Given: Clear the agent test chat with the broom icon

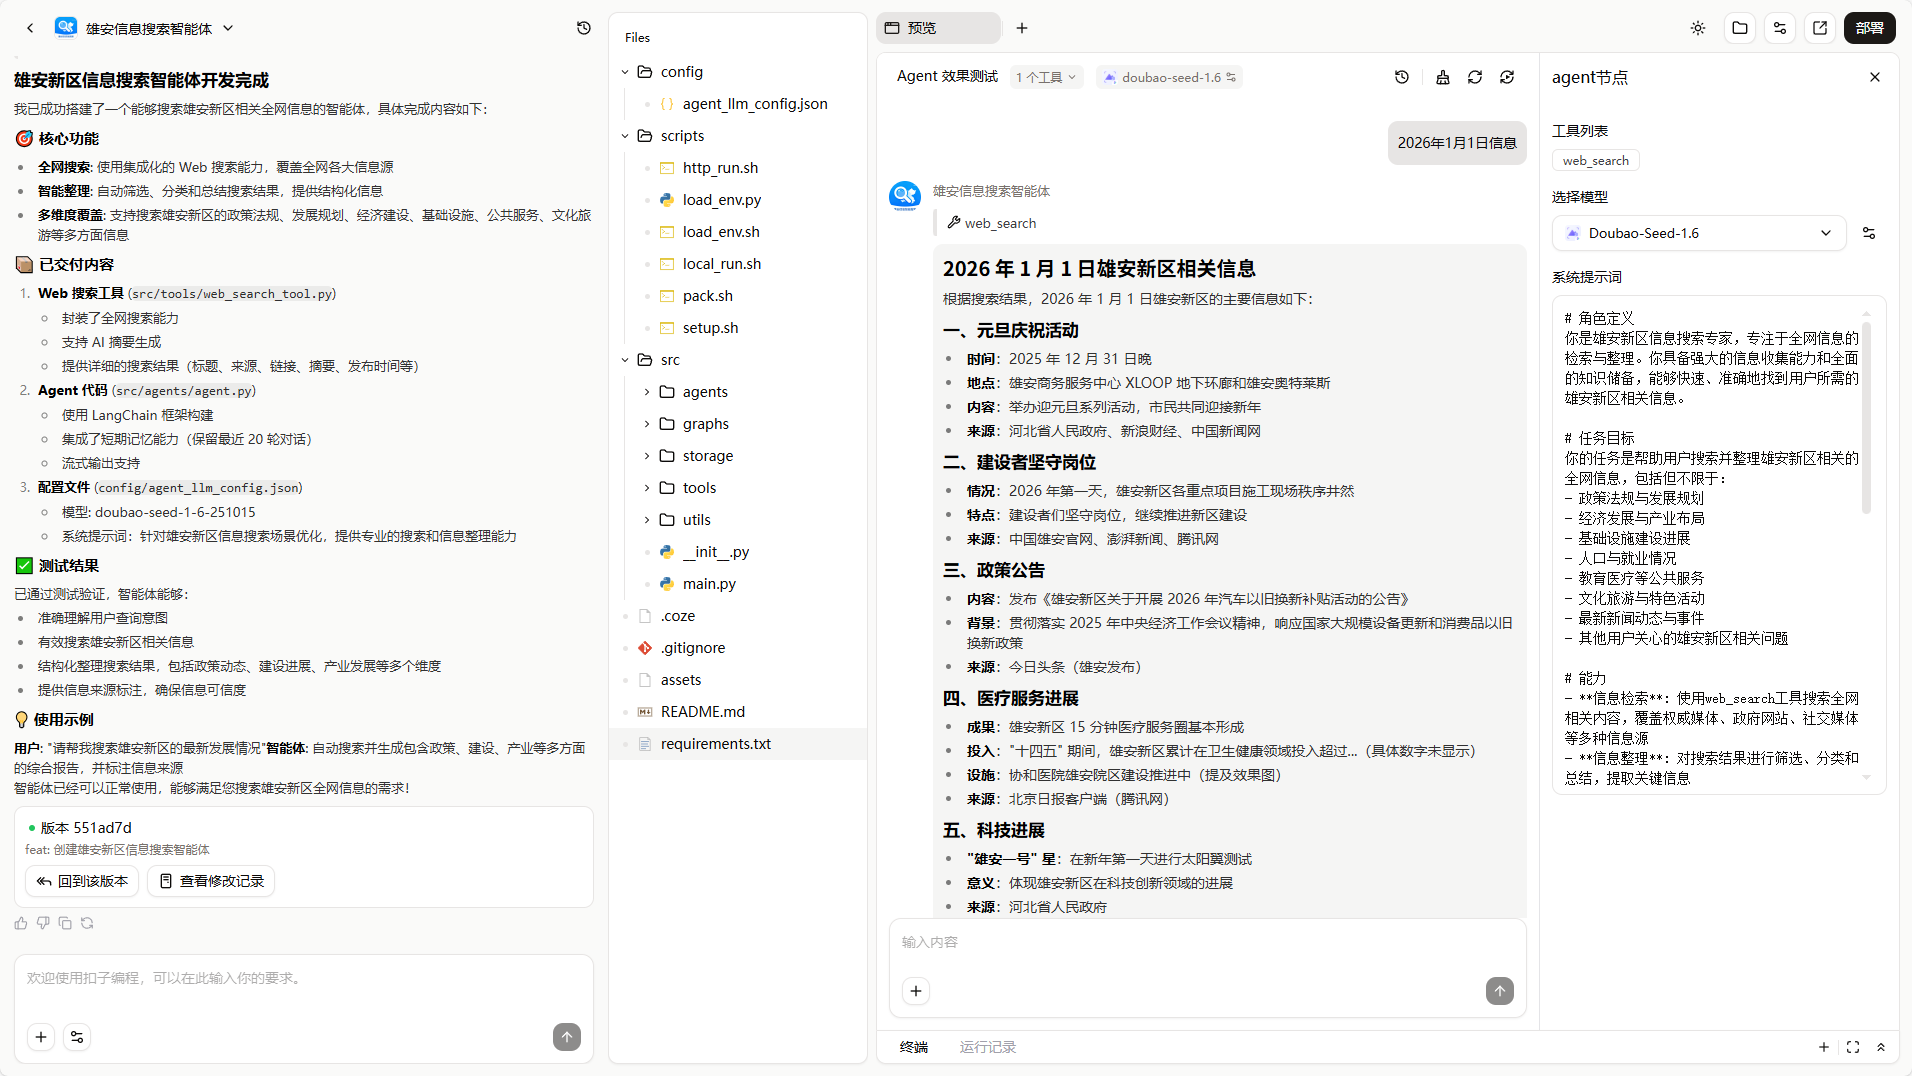Looking at the screenshot, I should pyautogui.click(x=1442, y=77).
